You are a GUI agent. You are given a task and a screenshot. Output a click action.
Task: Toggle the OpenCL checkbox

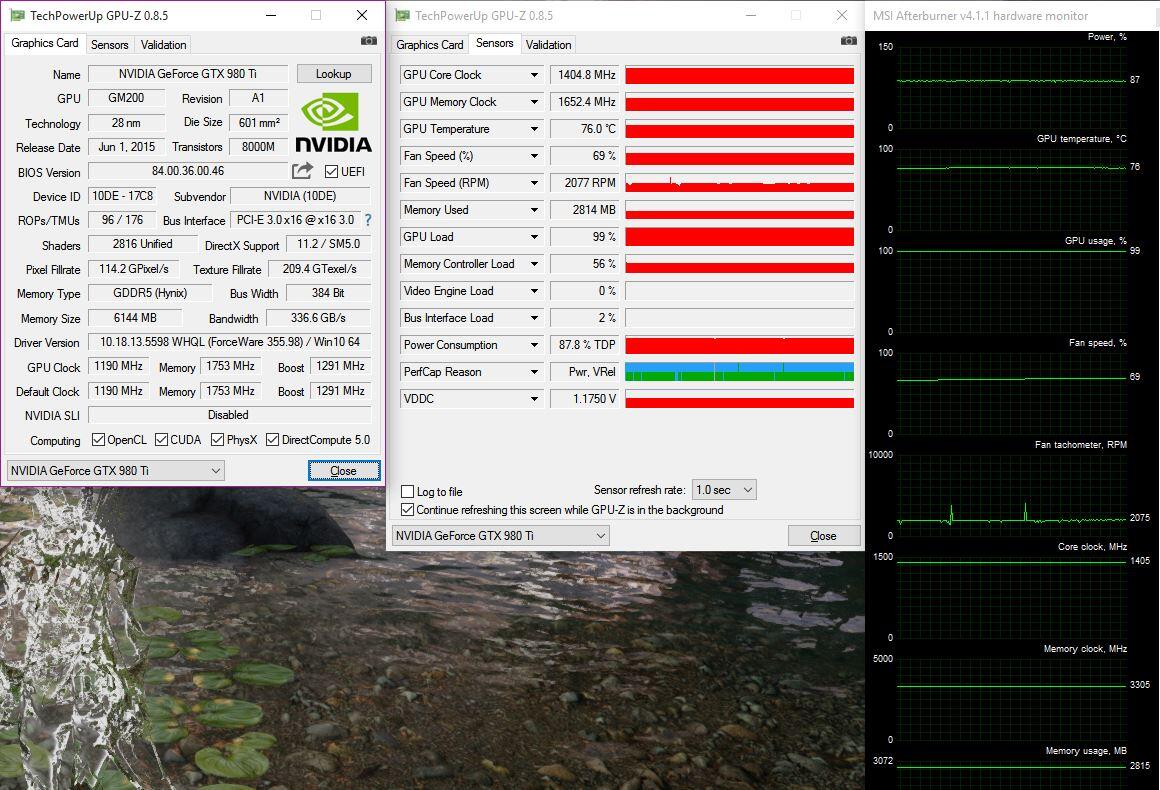click(98, 439)
